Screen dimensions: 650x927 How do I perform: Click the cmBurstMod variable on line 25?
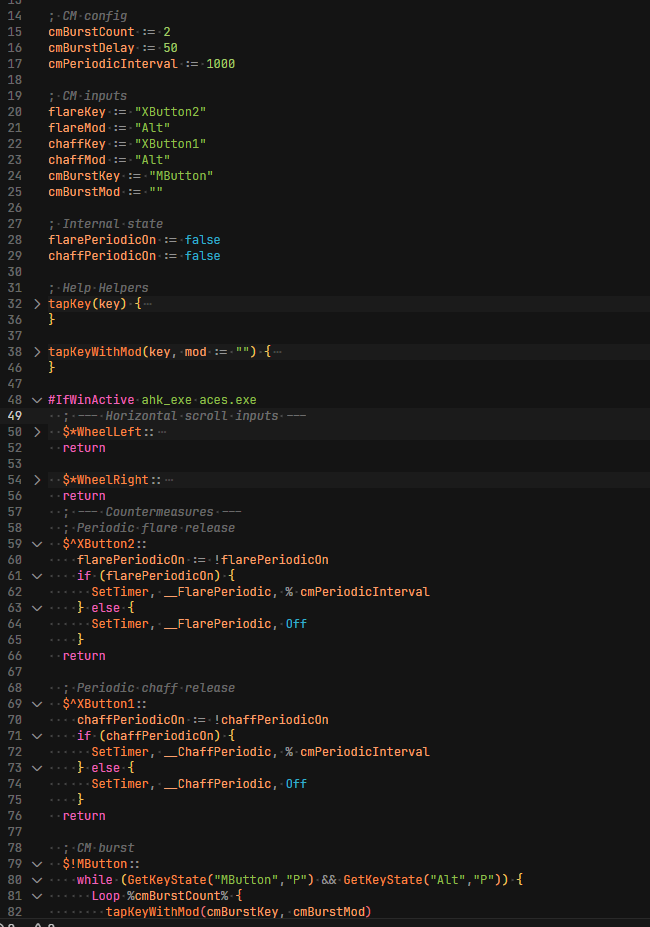click(x=84, y=192)
